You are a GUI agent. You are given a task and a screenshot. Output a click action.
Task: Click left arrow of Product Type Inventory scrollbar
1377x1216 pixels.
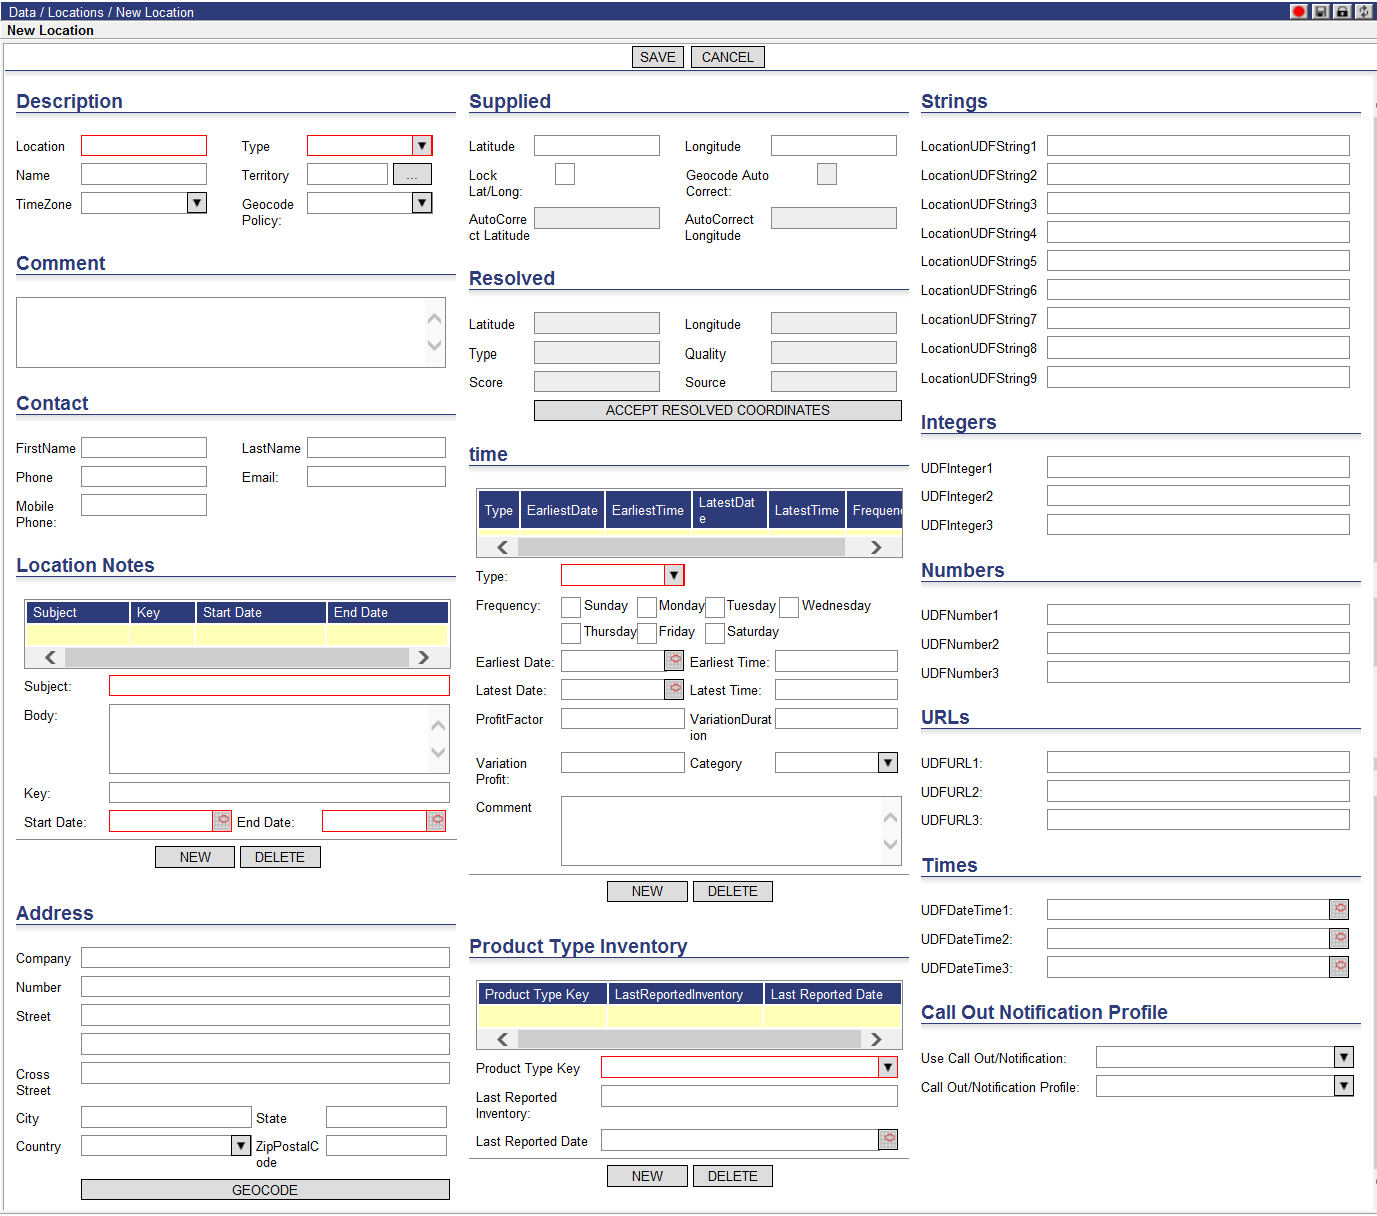coord(502,1039)
